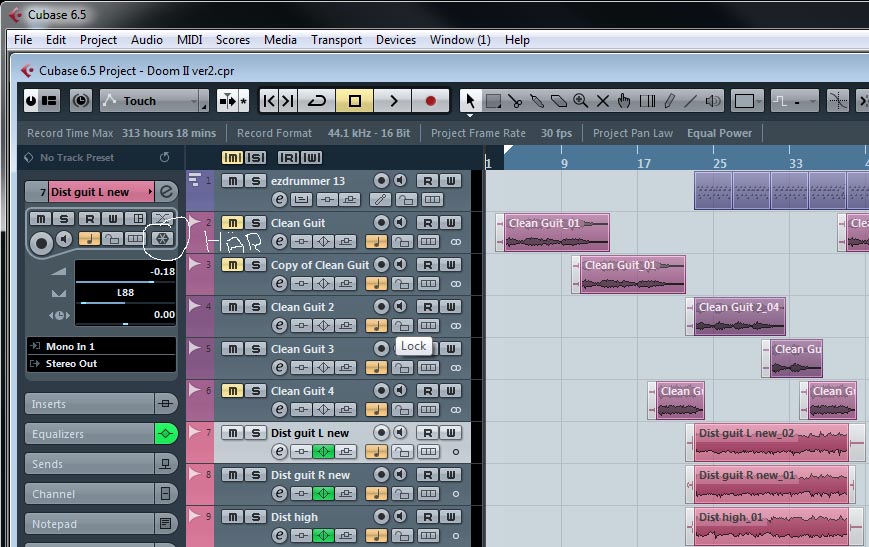Open the MIDI menu
This screenshot has height=547, width=869.
coord(189,40)
